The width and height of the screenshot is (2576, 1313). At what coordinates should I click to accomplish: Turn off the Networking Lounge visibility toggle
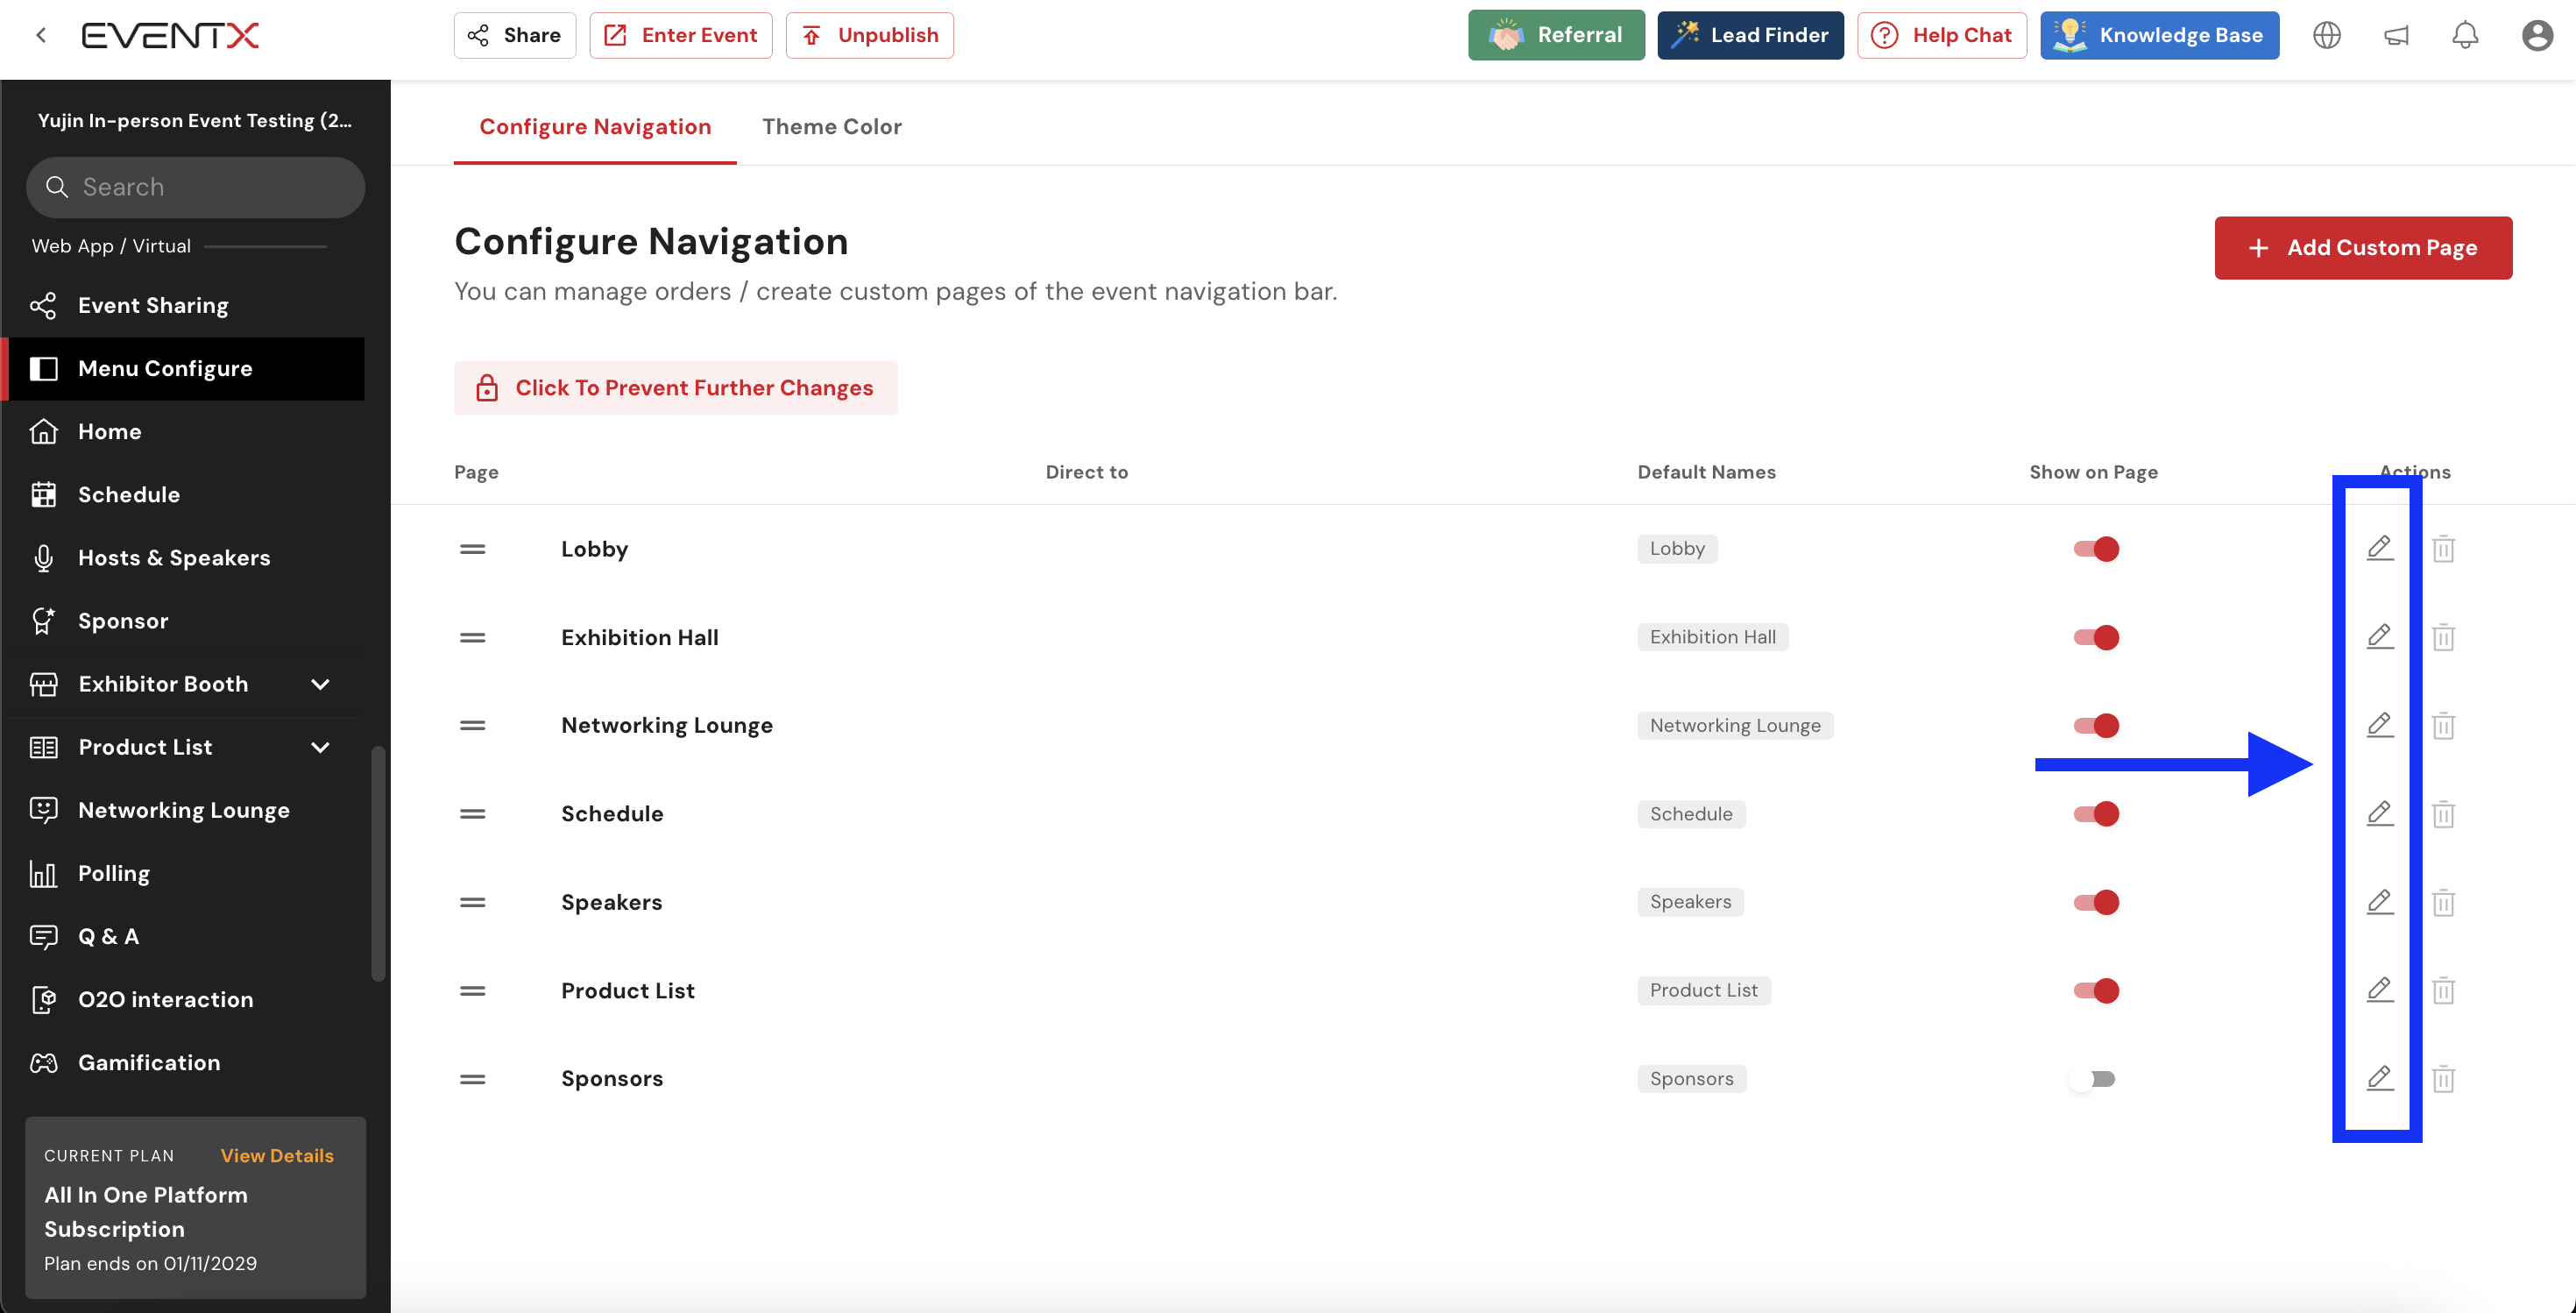coord(2096,725)
